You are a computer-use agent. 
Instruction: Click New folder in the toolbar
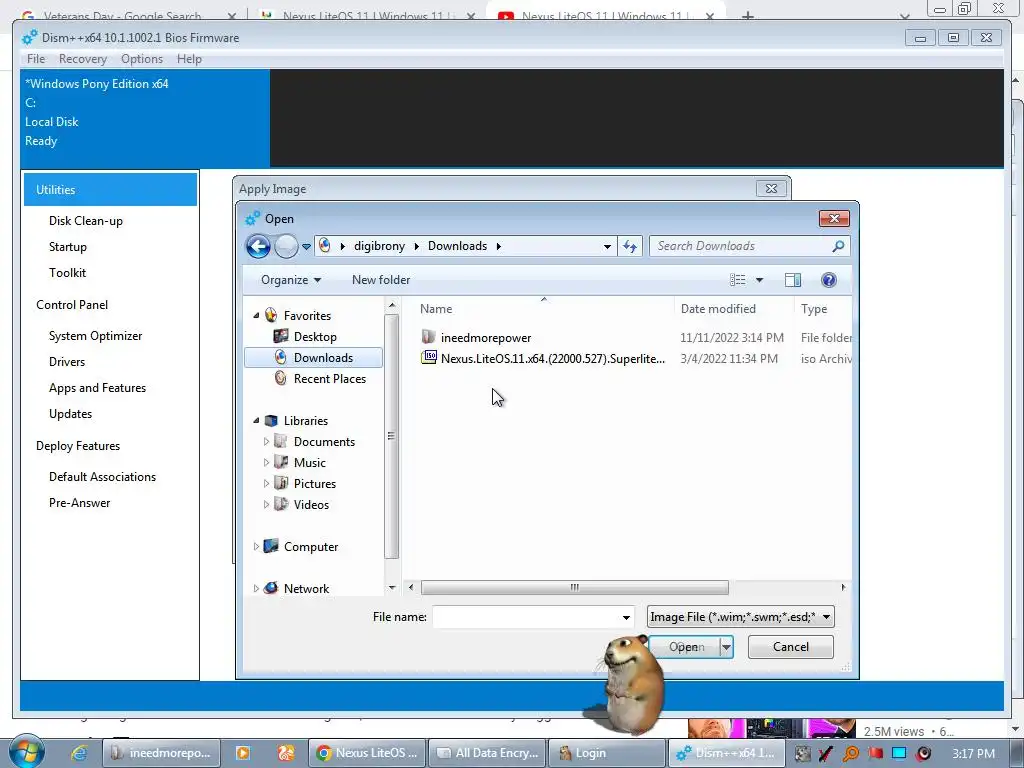coord(381,280)
